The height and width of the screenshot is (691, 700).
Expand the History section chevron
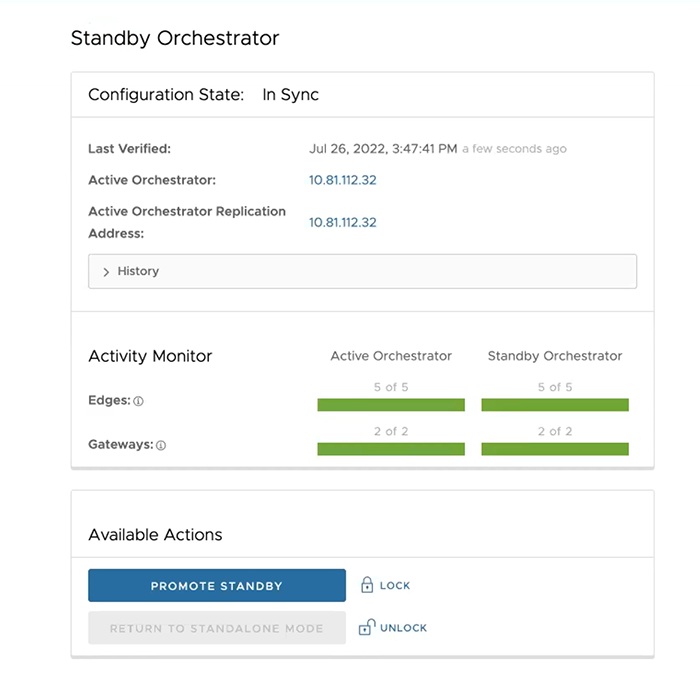106,272
